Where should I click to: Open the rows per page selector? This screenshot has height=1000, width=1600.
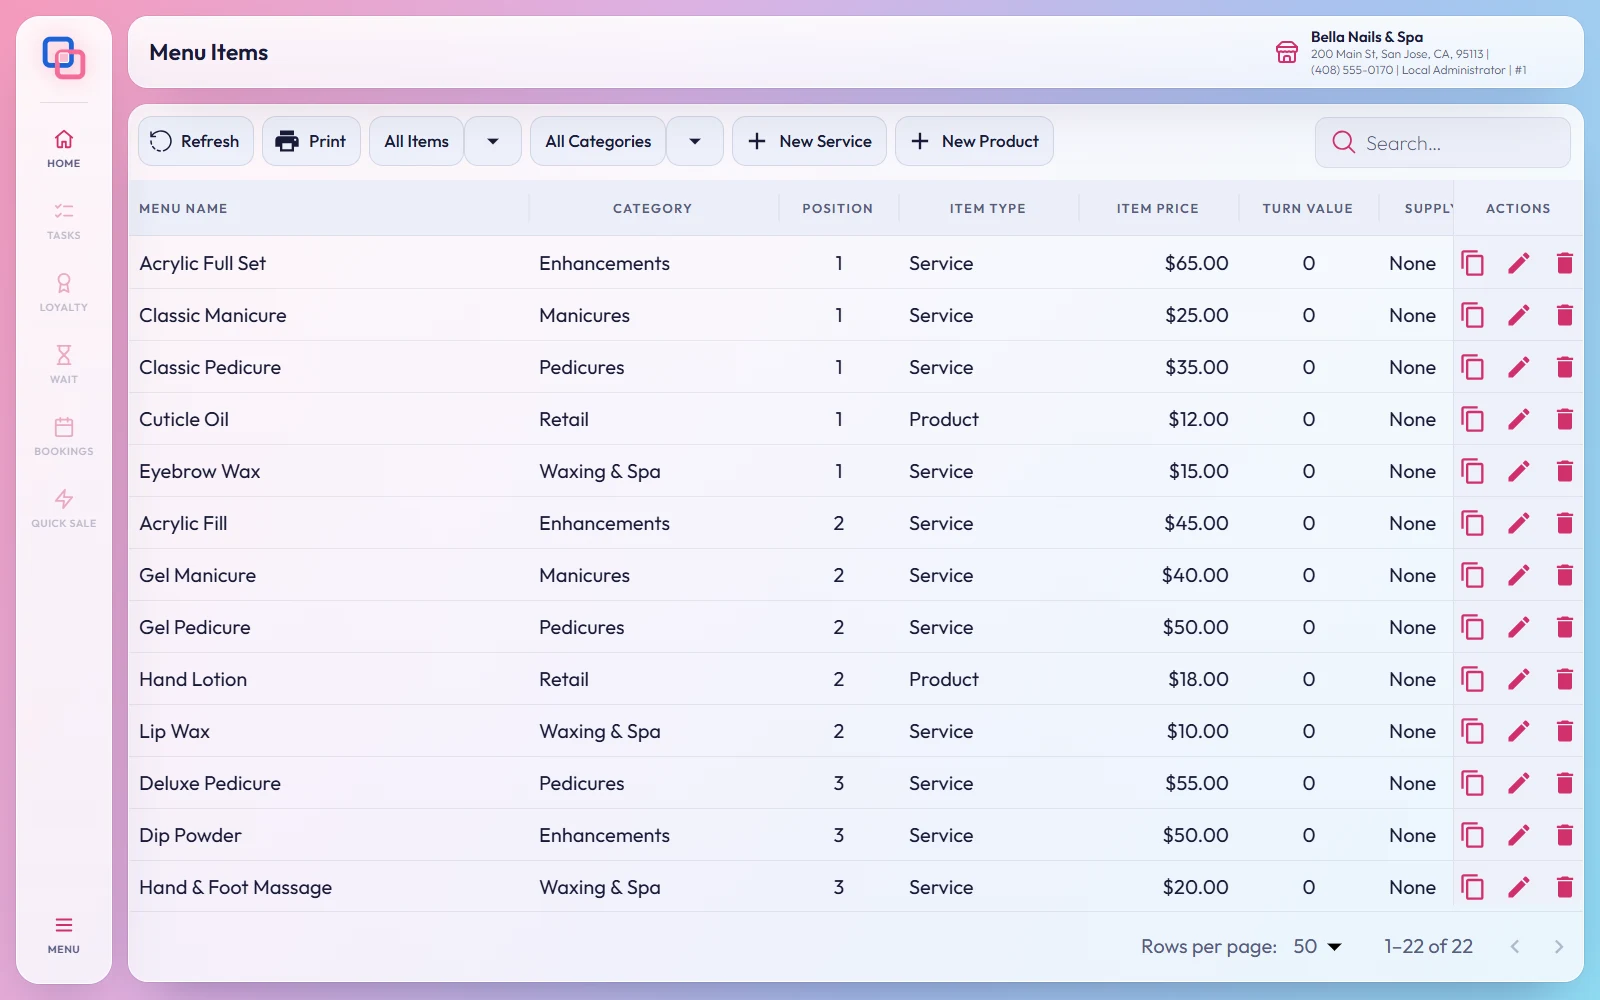click(x=1317, y=946)
